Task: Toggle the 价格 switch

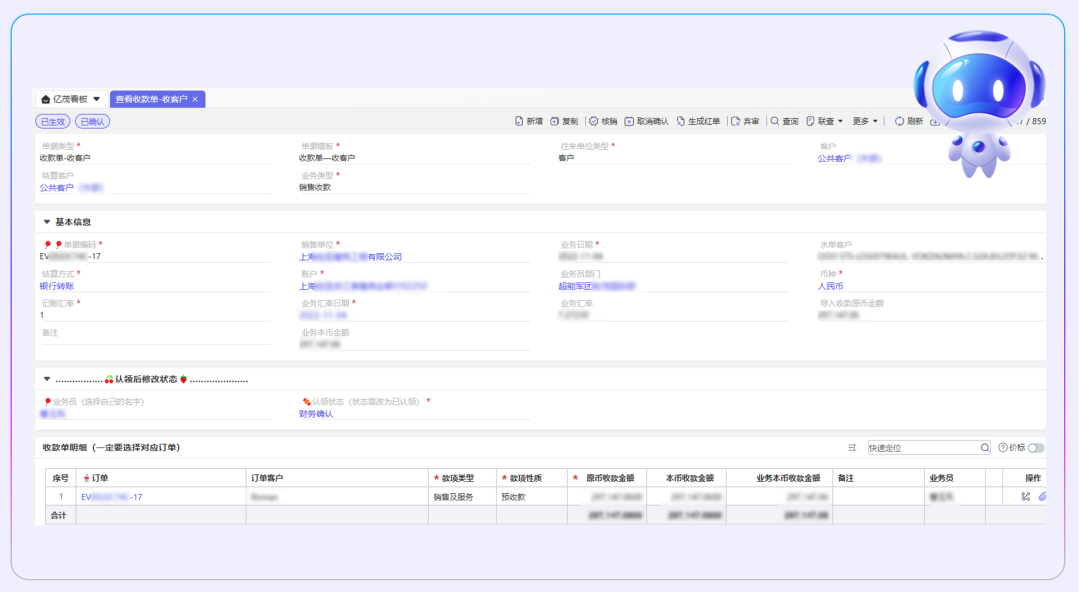Action: pyautogui.click(x=1035, y=448)
